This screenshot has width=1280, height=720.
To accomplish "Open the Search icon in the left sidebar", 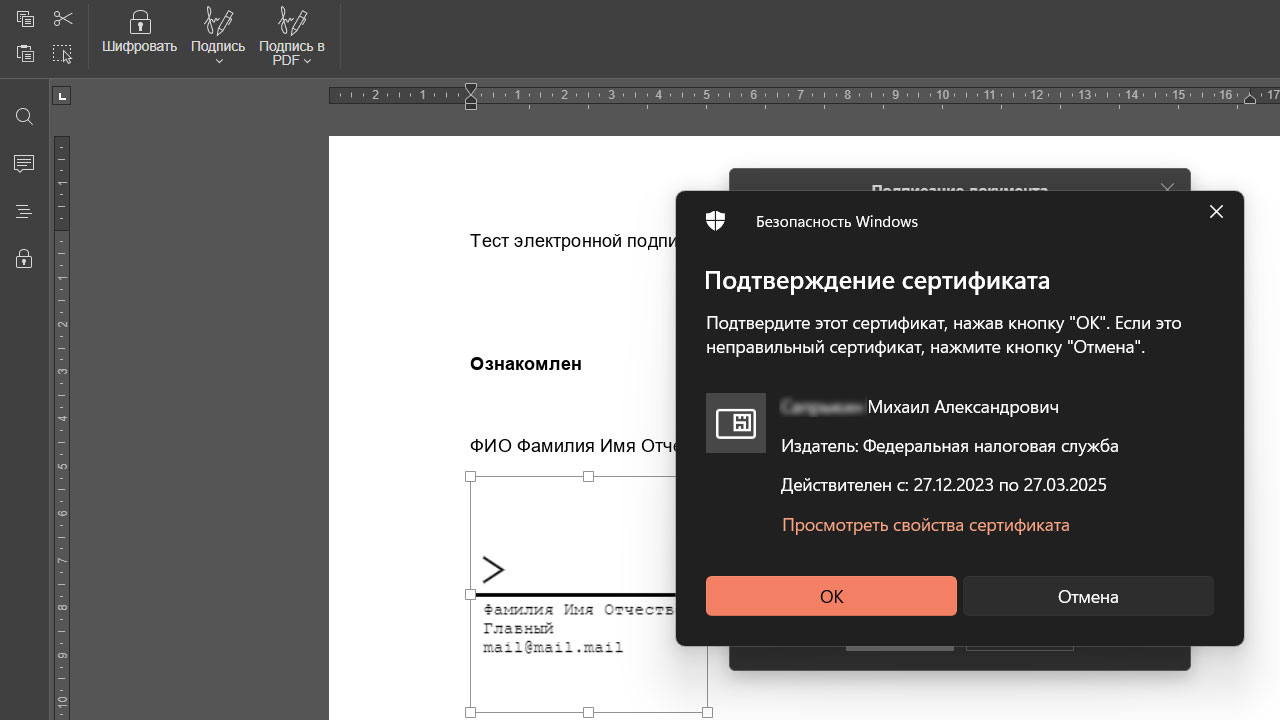I will [x=24, y=117].
